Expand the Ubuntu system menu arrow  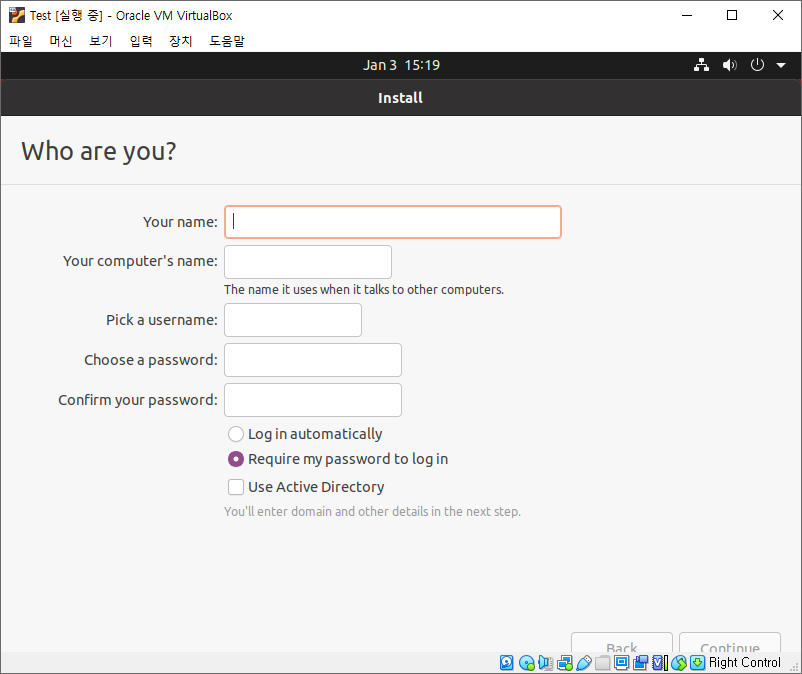click(781, 65)
